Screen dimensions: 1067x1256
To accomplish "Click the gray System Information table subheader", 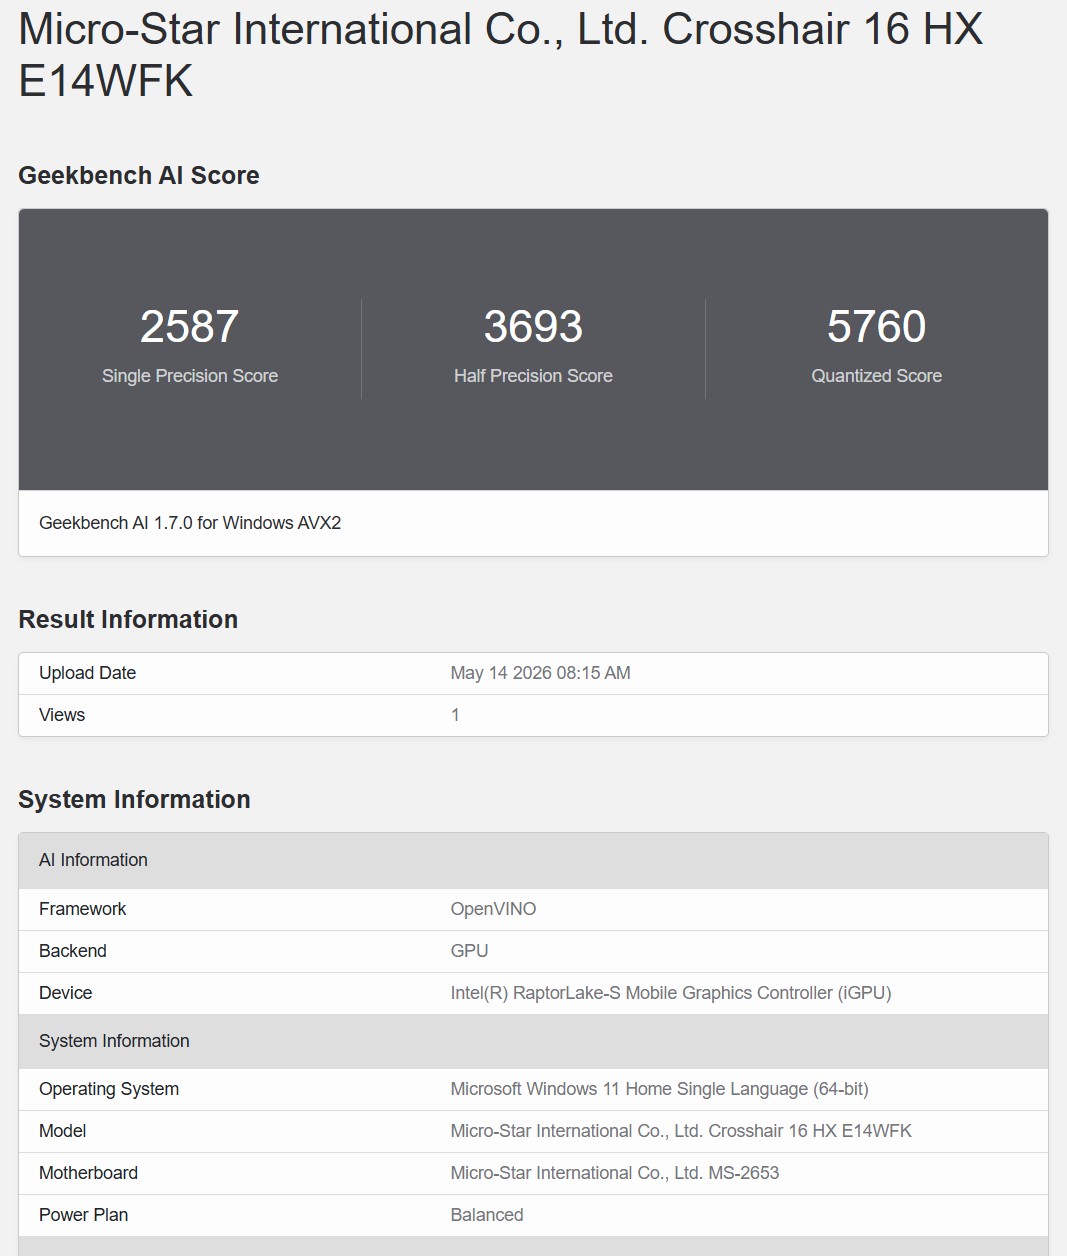I will [533, 1041].
